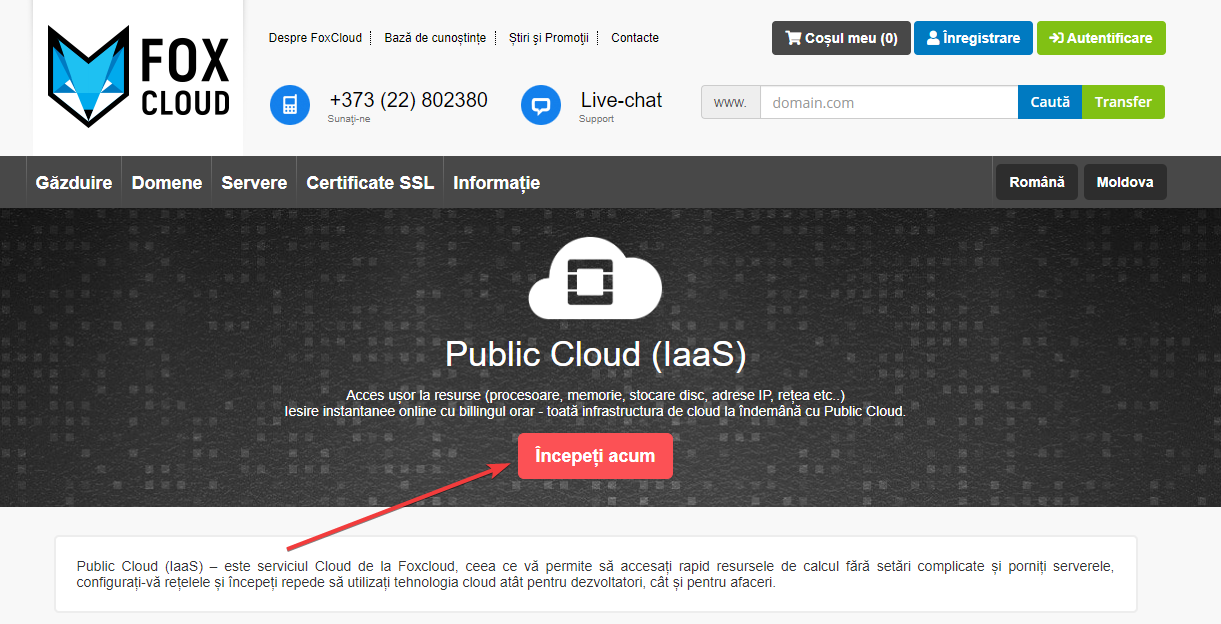Expand the Moldova region selector
The height and width of the screenshot is (624, 1221).
(1125, 183)
